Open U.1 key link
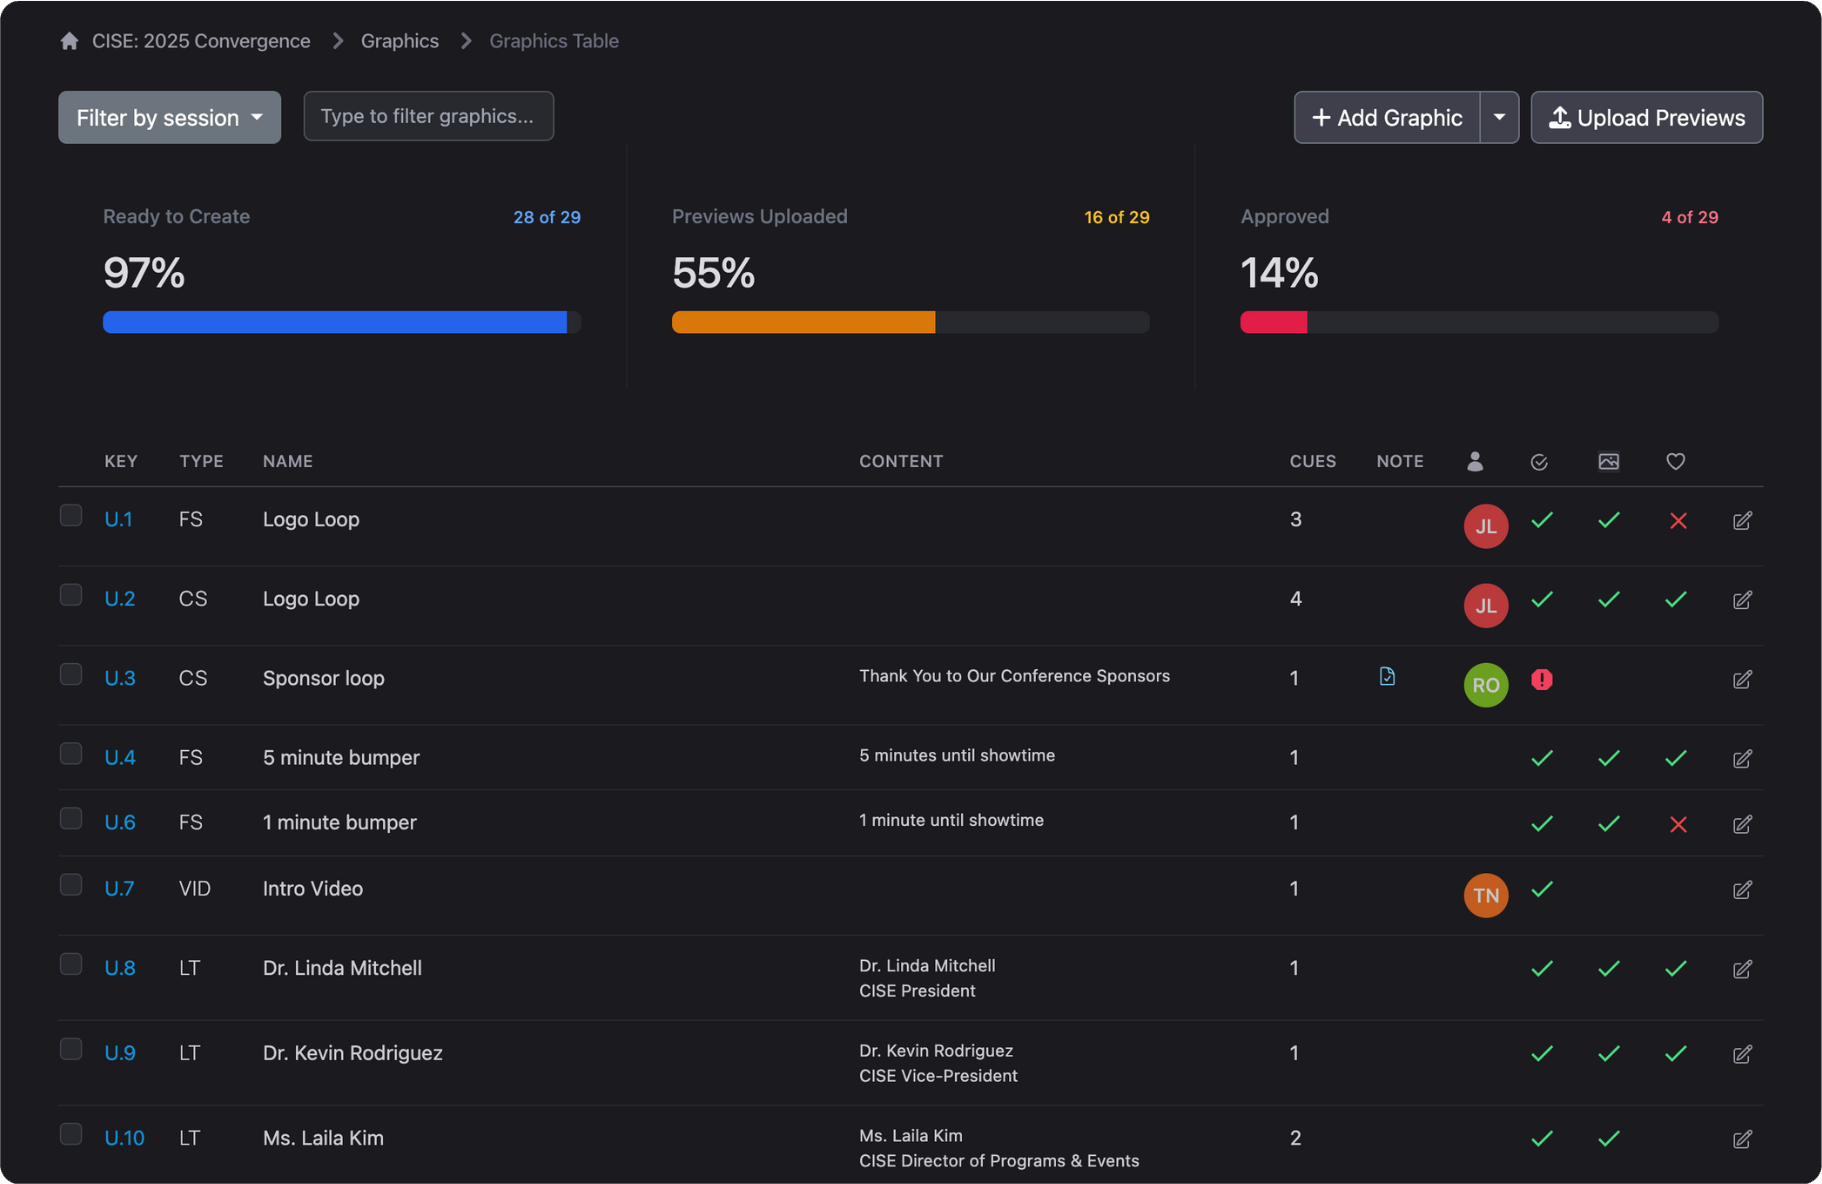Screen dimensions: 1822x1184 118,519
